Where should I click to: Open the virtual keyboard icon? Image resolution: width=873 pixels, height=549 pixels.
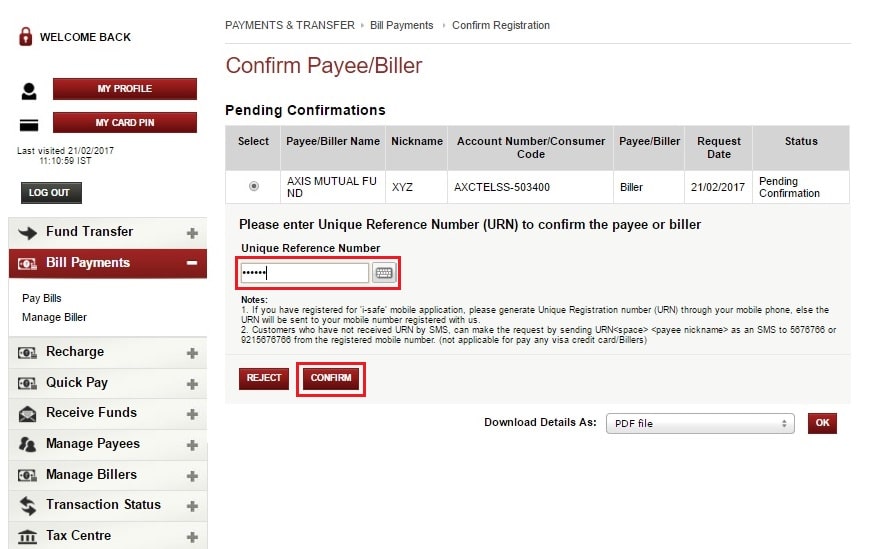[x=384, y=273]
